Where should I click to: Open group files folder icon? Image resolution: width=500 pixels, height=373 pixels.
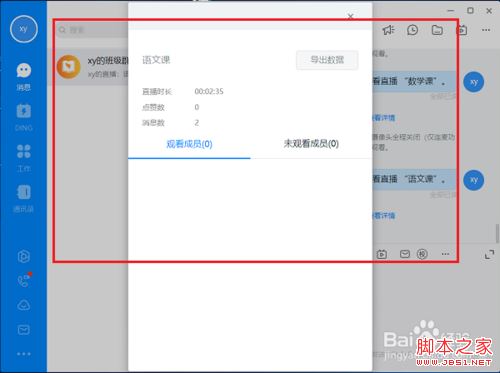(x=437, y=30)
